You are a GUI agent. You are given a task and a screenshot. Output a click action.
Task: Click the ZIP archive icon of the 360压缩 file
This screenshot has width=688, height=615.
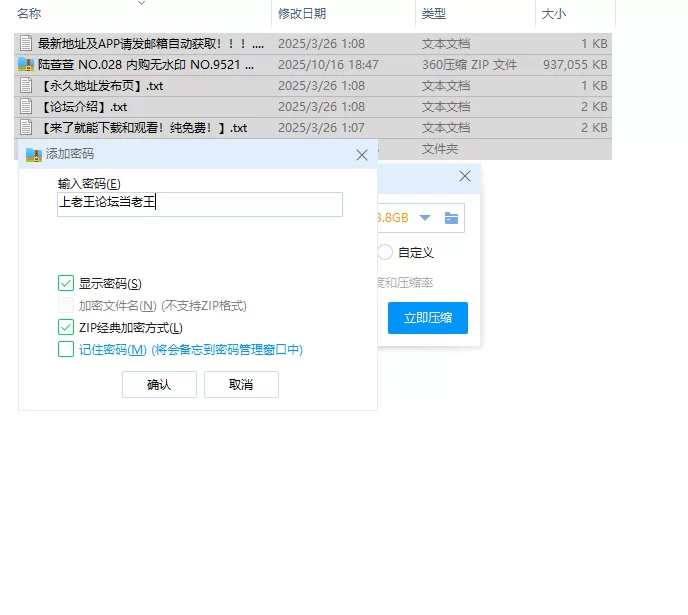tap(26, 65)
